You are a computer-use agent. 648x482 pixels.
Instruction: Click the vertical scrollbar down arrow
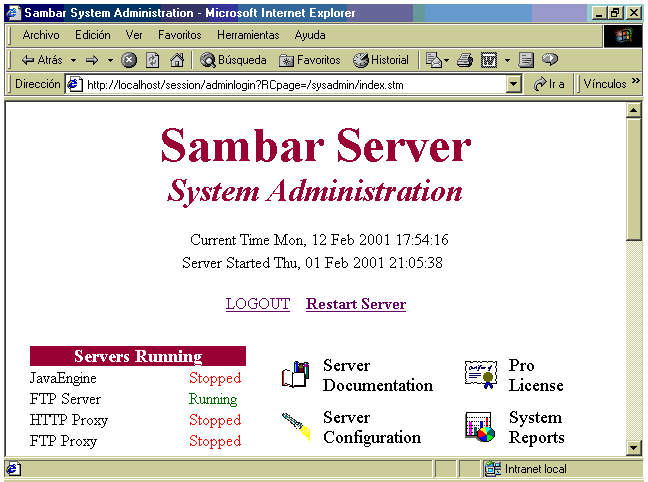click(634, 447)
